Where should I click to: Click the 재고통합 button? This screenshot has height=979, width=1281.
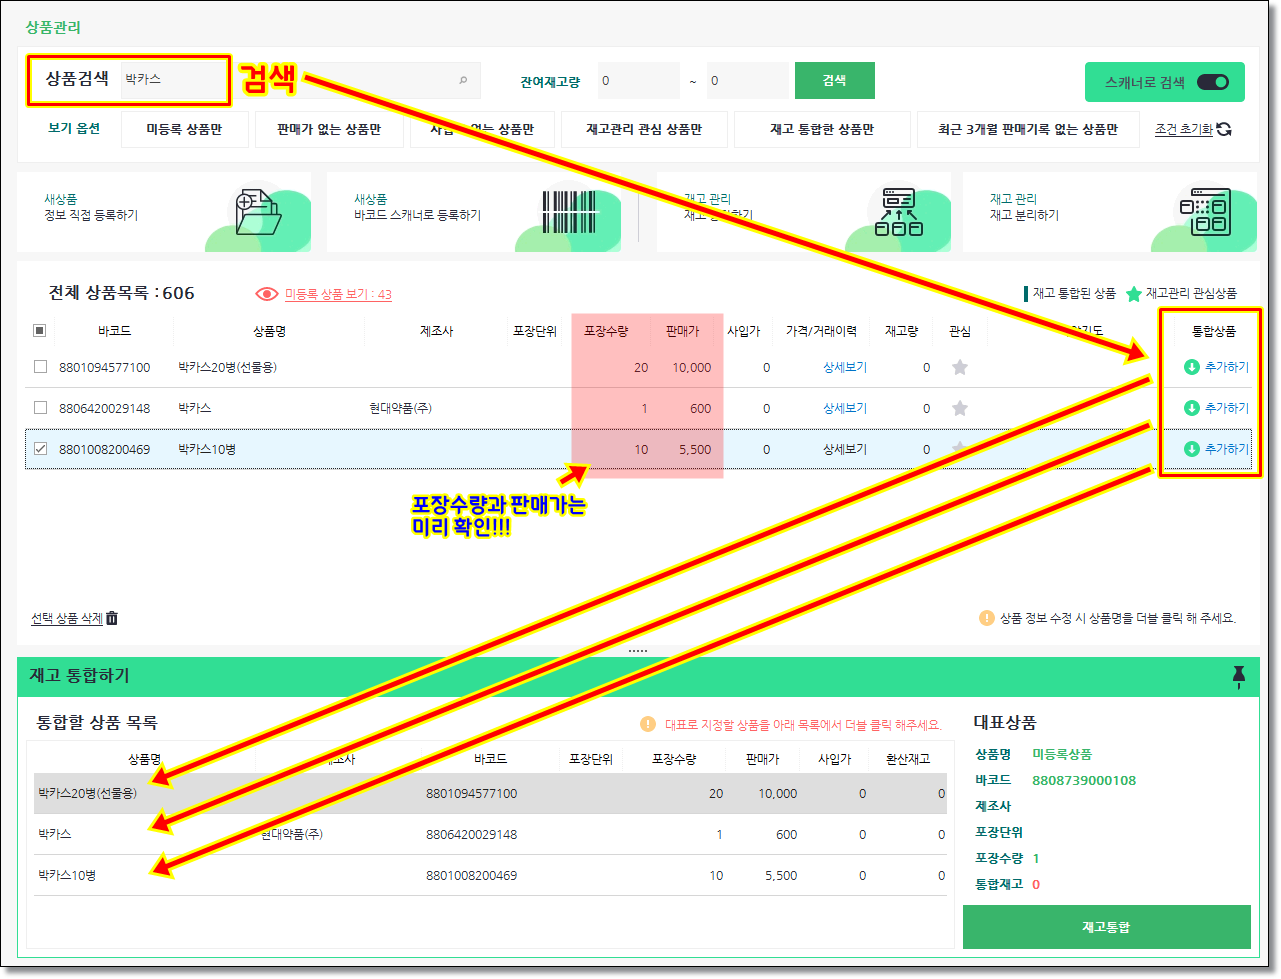1106,927
